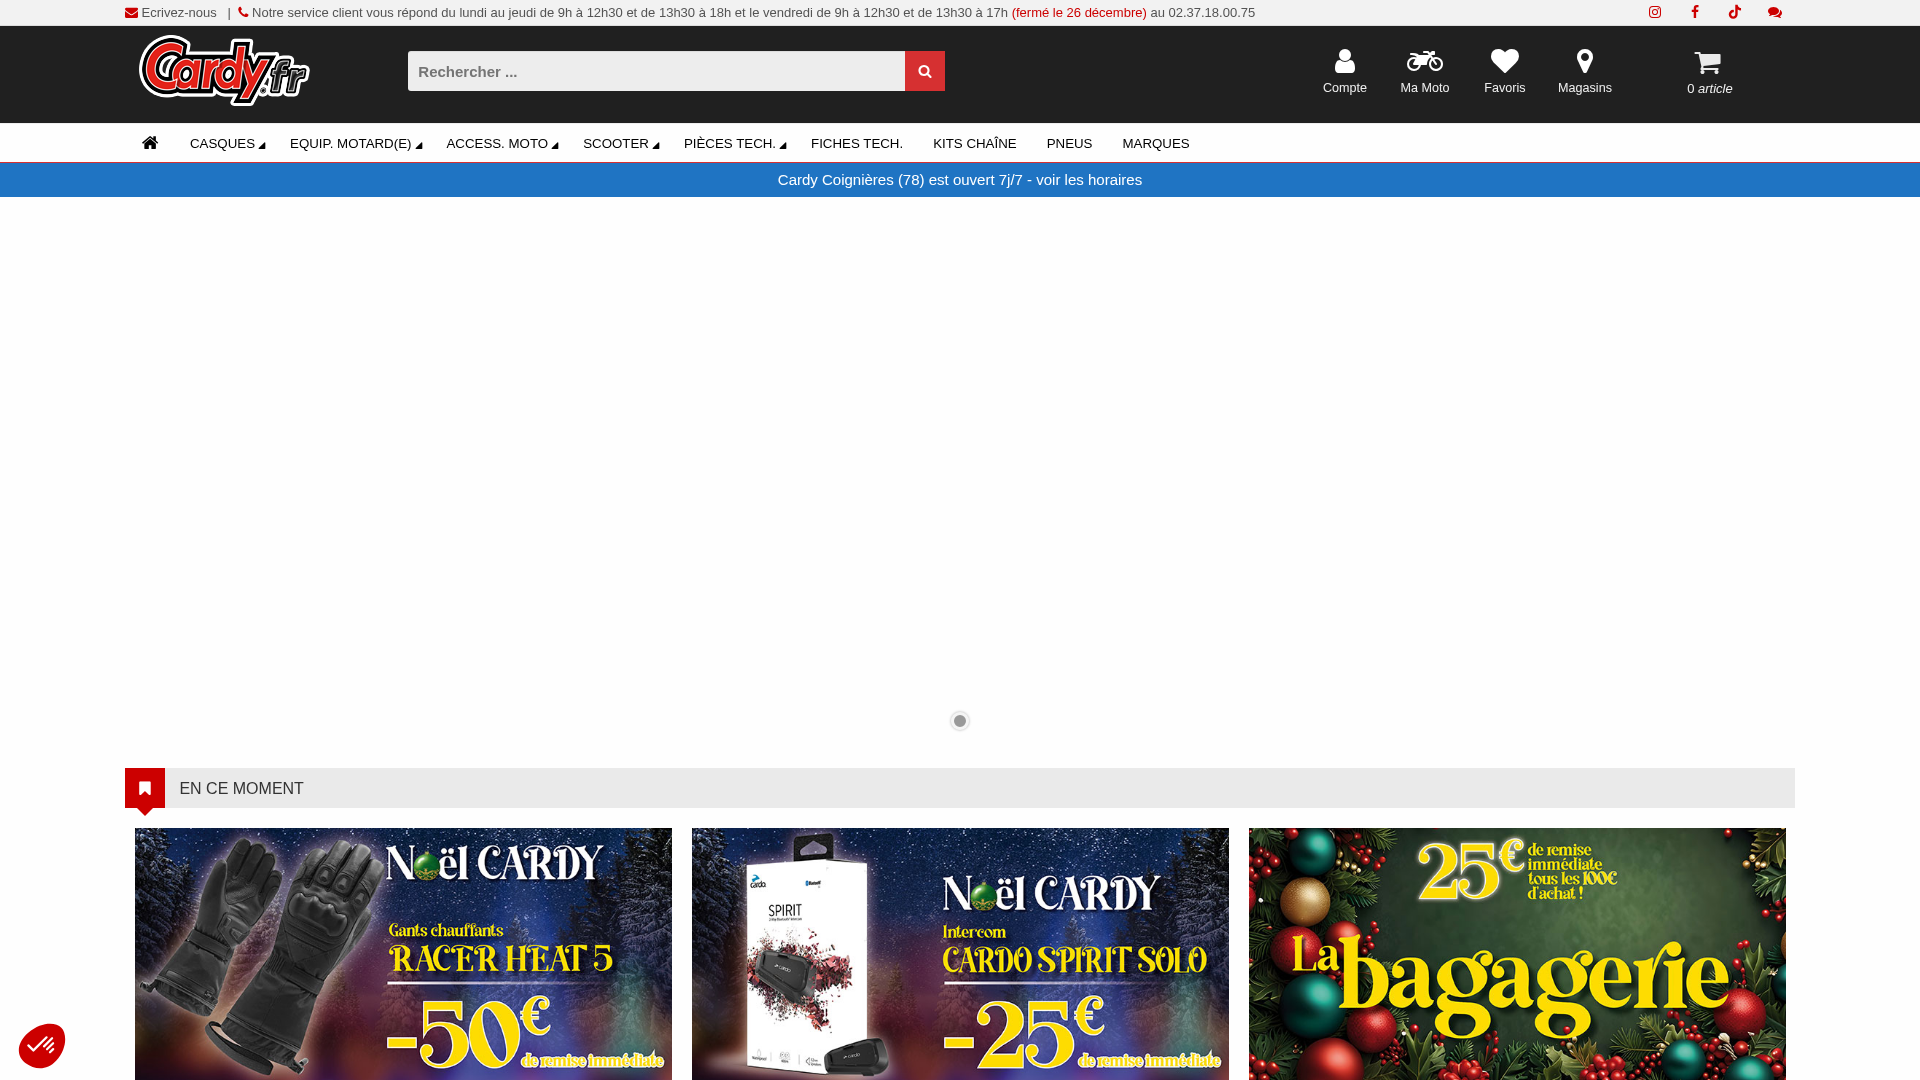This screenshot has width=1920, height=1080.
Task: Click the round cookie consent badge
Action: (x=42, y=1045)
